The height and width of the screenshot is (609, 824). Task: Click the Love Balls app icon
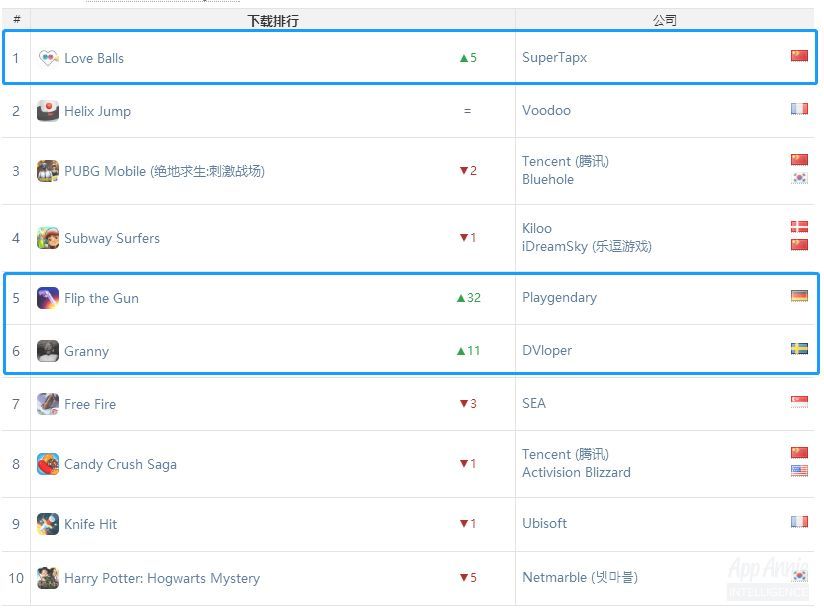[x=48, y=58]
